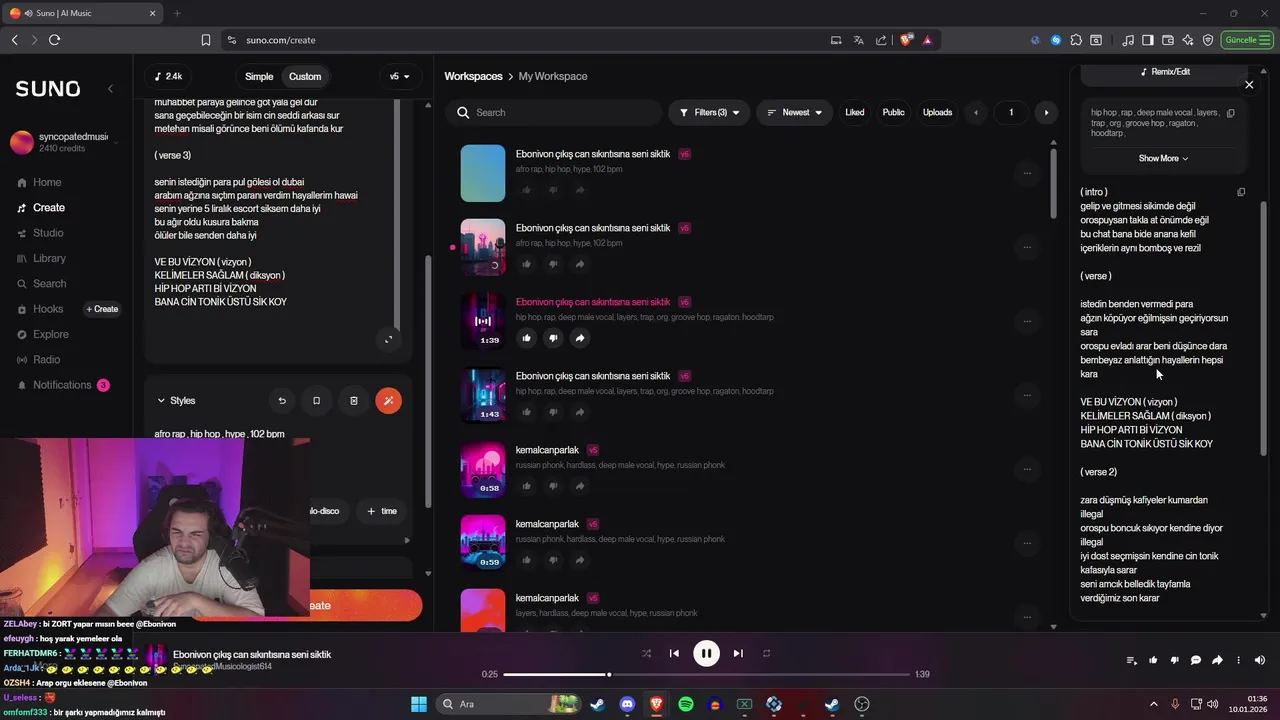Like the playing 1:39 Ebonivon song
Image resolution: width=1280 pixels, height=720 pixels.
(526, 338)
